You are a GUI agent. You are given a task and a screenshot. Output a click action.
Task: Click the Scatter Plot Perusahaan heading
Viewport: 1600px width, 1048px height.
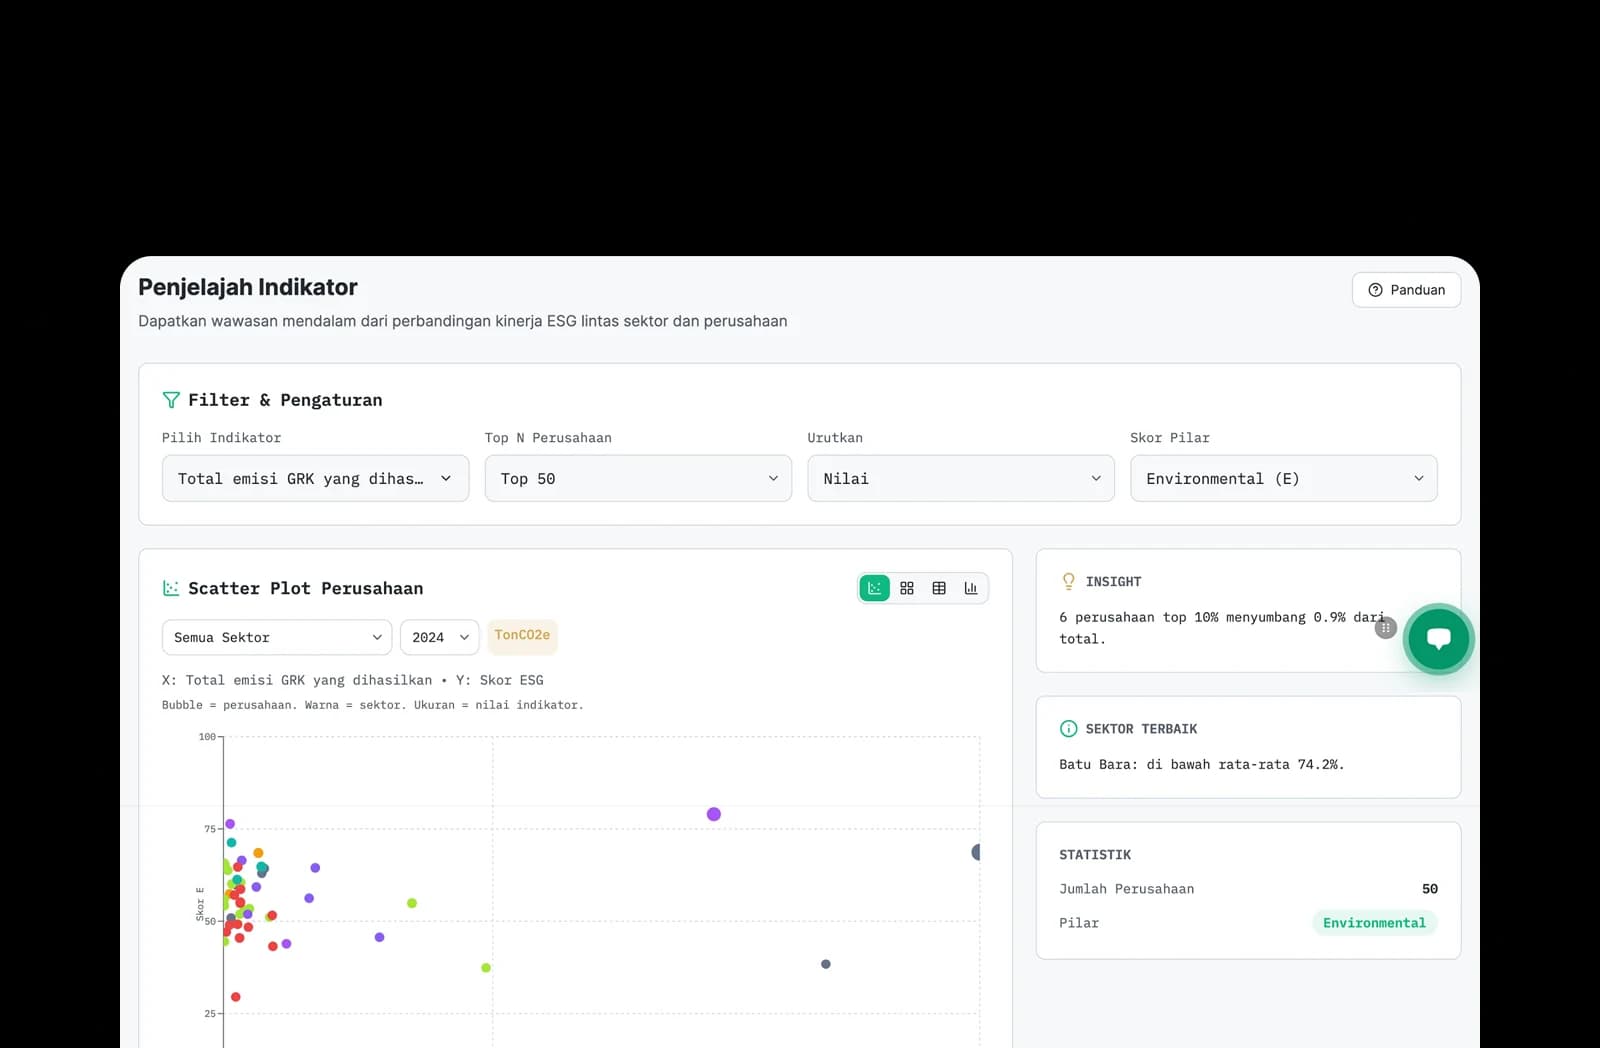pyautogui.click(x=305, y=588)
